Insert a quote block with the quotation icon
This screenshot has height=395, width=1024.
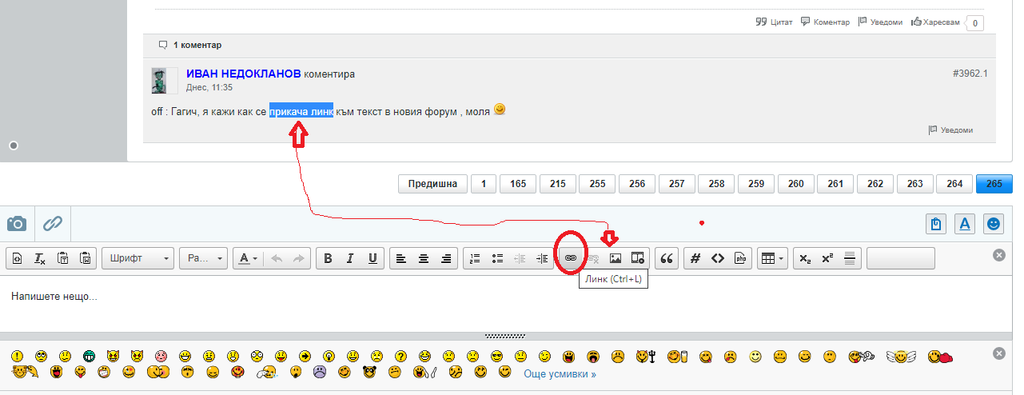[x=667, y=258]
